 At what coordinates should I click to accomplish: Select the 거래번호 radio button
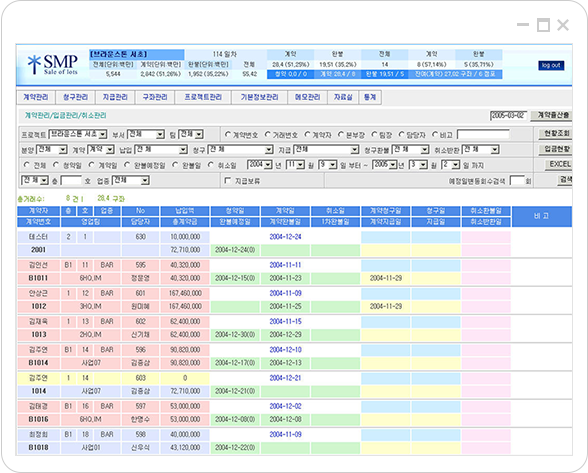267,134
